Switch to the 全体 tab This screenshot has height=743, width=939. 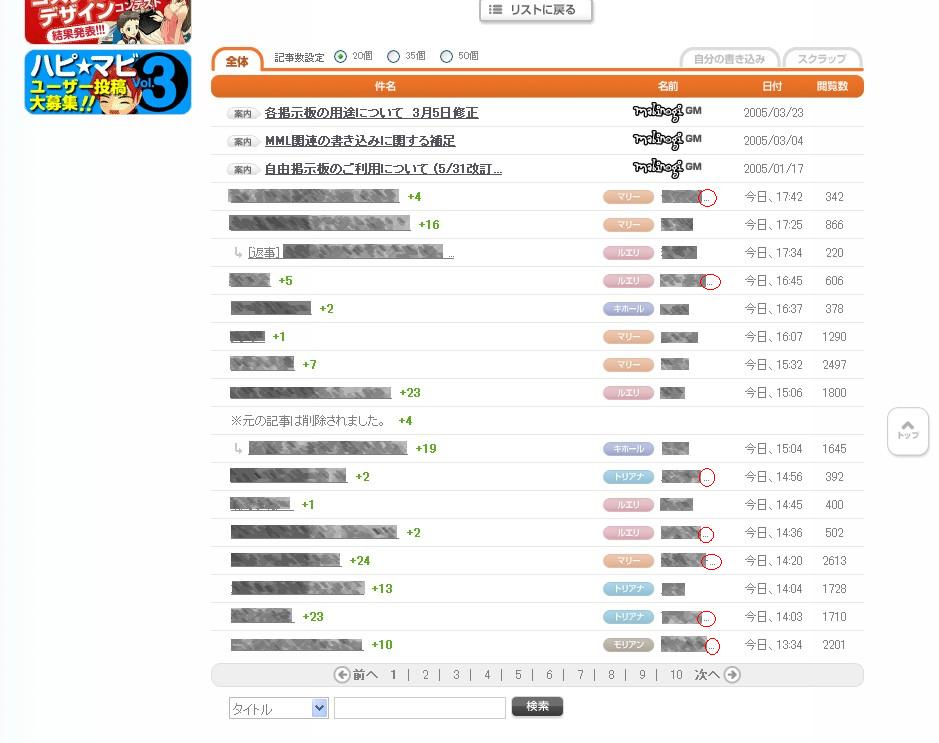click(237, 61)
